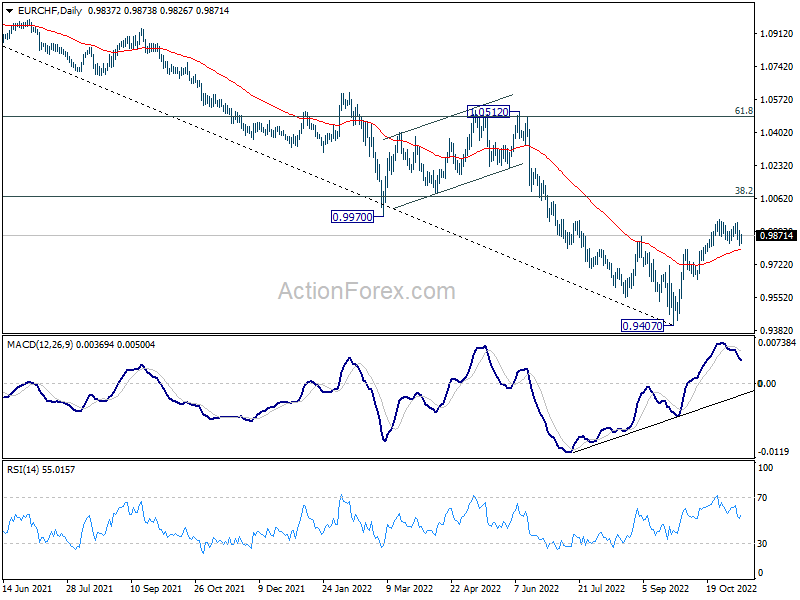Image resolution: width=800 pixels, height=600 pixels.
Task: Click the 0.93820 price axis value
Action: tap(777, 331)
